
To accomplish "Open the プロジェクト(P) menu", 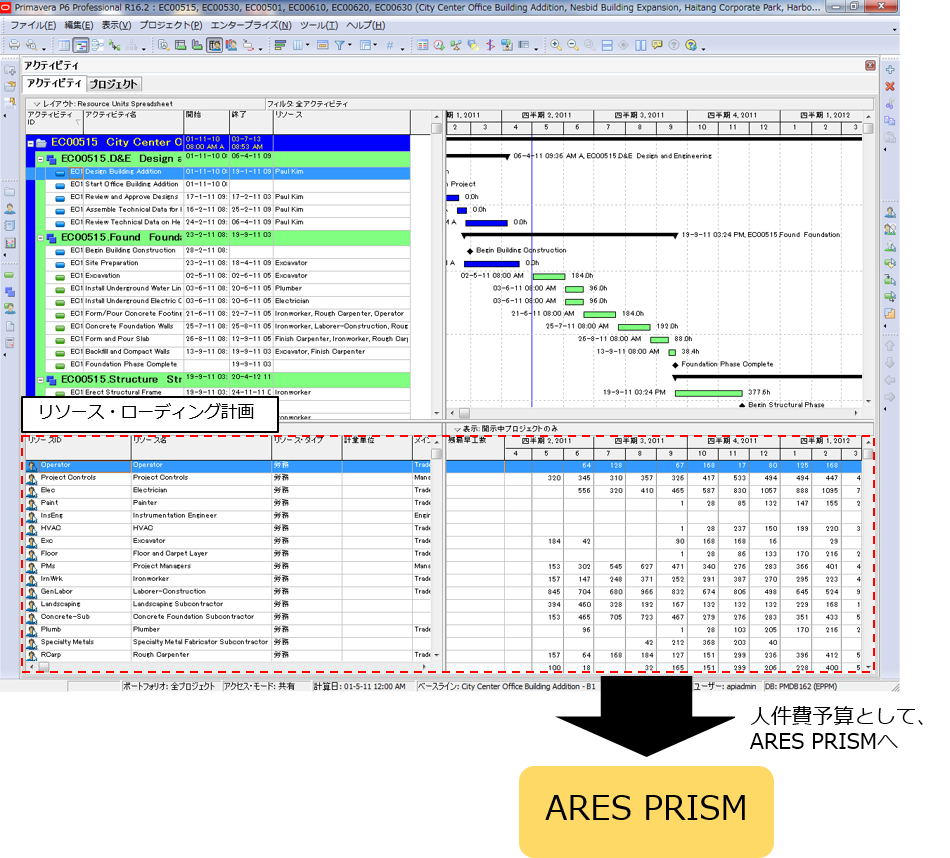I will click(171, 25).
